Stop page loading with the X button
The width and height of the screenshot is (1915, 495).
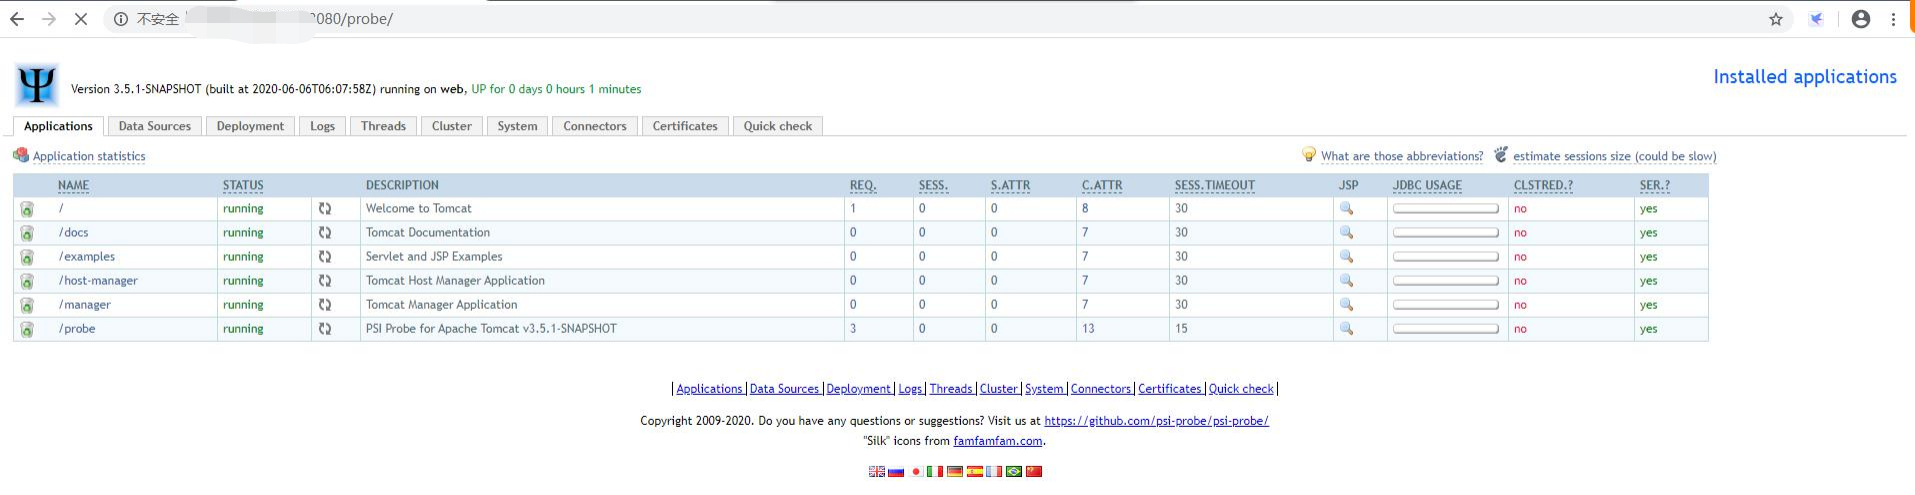(81, 19)
